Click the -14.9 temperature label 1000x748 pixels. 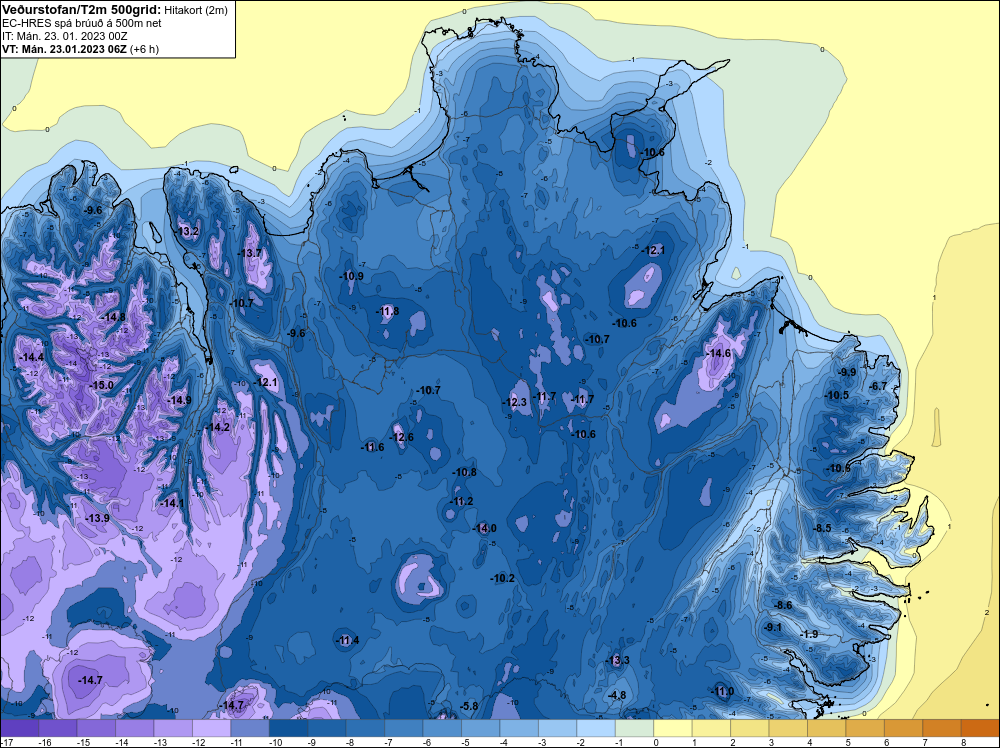point(179,400)
